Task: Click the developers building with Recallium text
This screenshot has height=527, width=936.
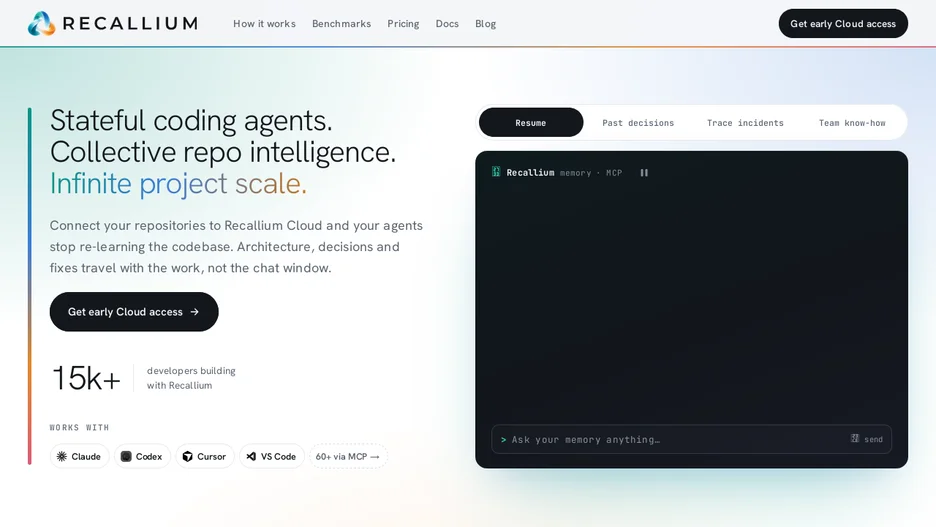Action: (x=191, y=378)
